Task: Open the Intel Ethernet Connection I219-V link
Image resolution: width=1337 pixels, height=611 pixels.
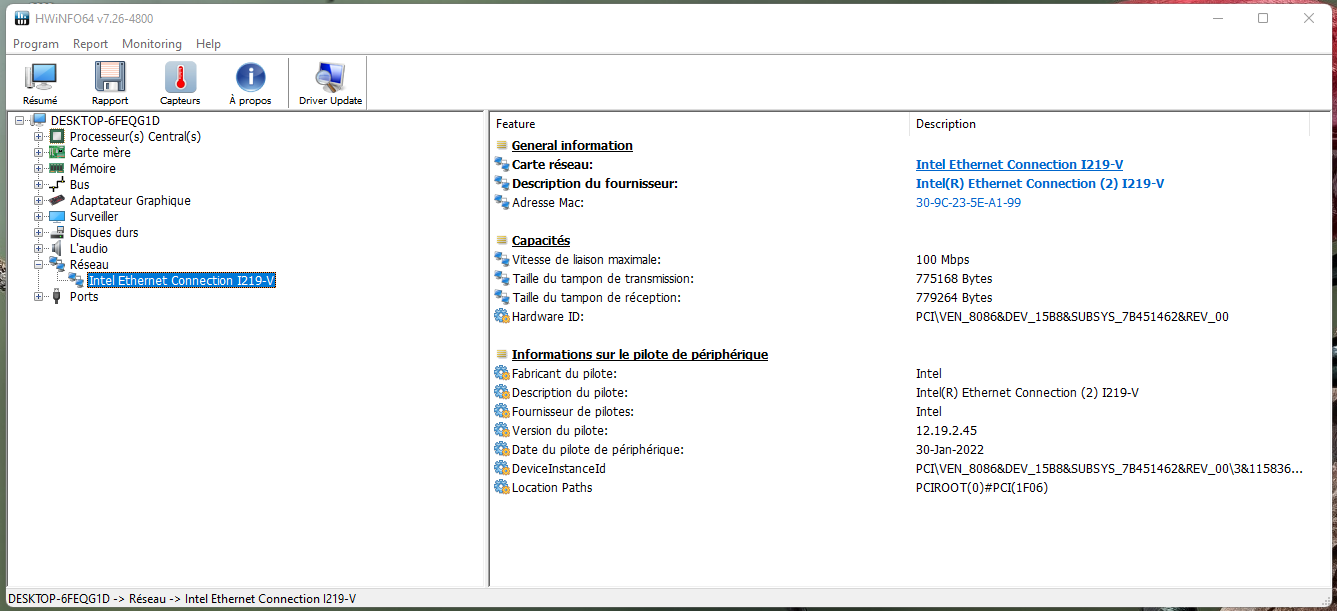Action: [x=1019, y=164]
